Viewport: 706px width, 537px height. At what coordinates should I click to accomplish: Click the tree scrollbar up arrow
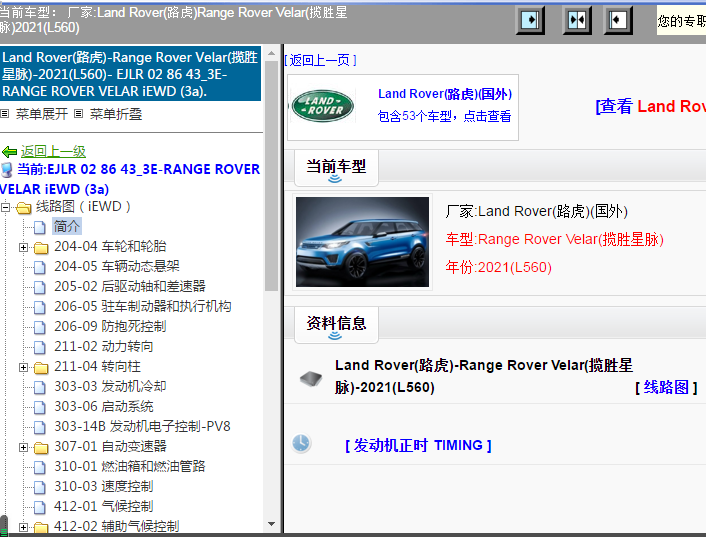pos(271,53)
